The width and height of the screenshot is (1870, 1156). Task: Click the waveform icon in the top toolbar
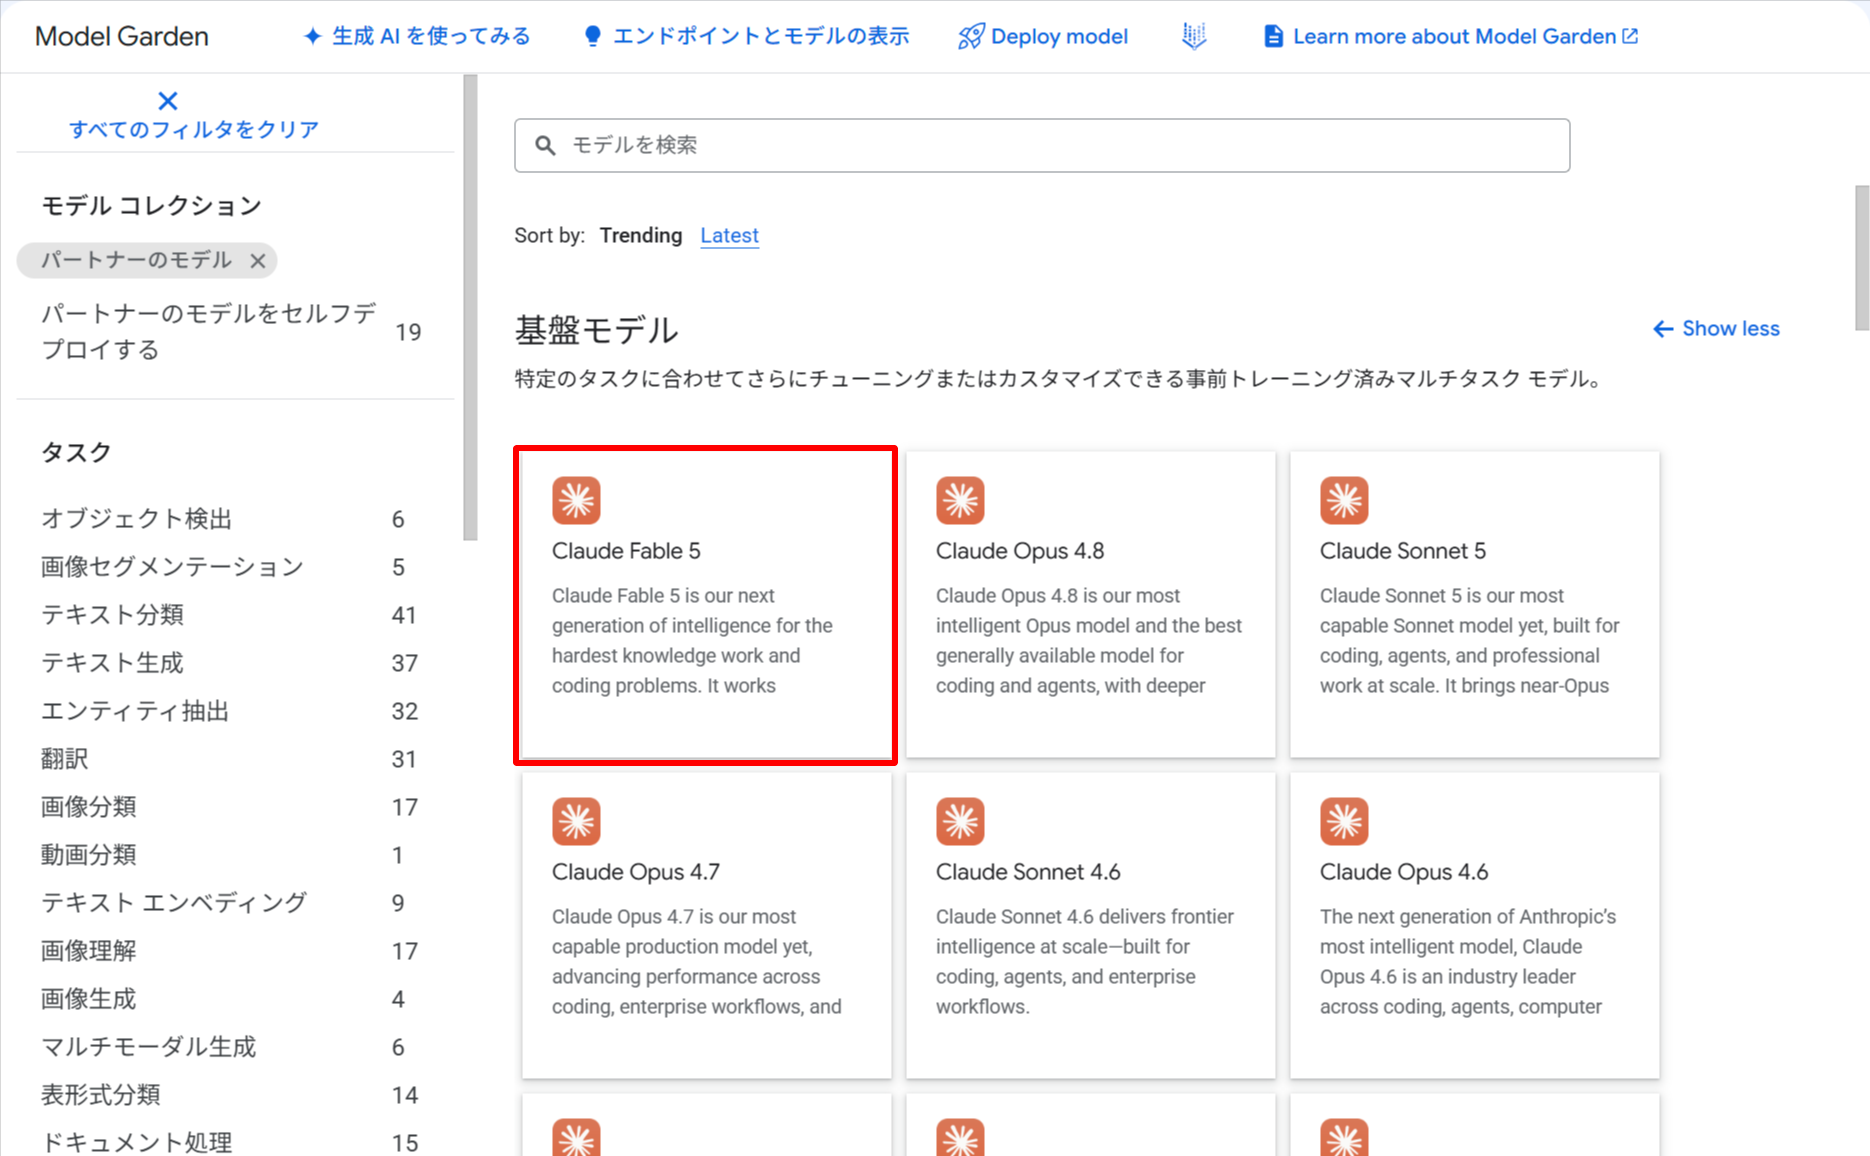tap(1194, 36)
